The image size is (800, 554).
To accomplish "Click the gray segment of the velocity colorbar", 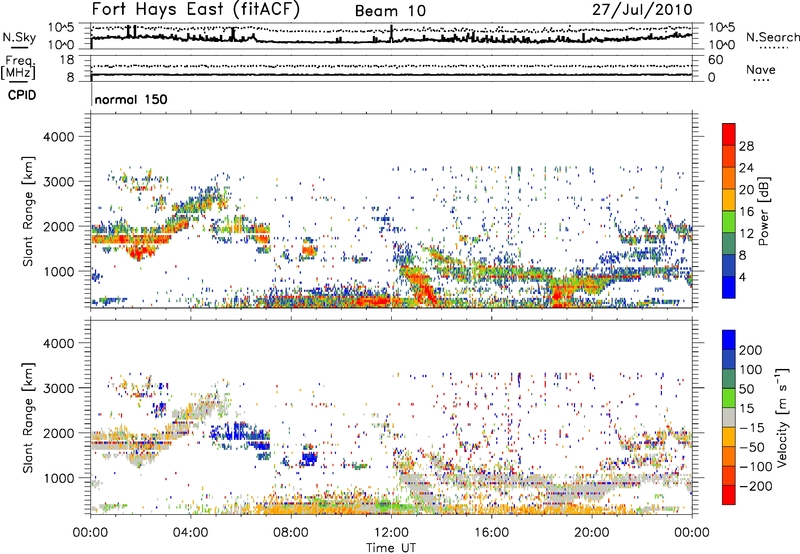I will point(729,417).
